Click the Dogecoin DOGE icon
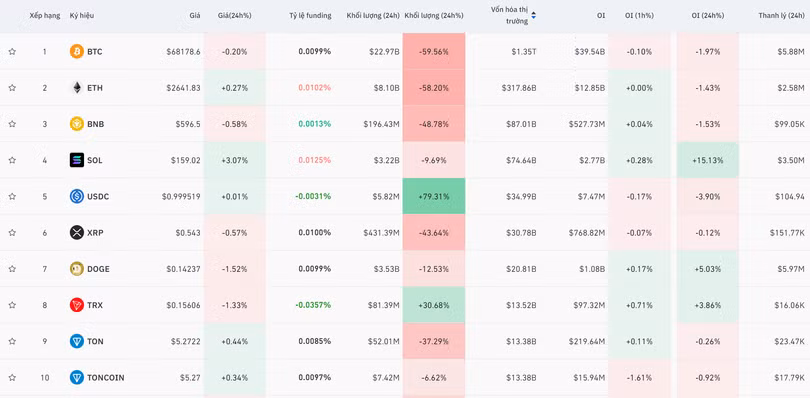810x398 pixels. tap(76, 269)
